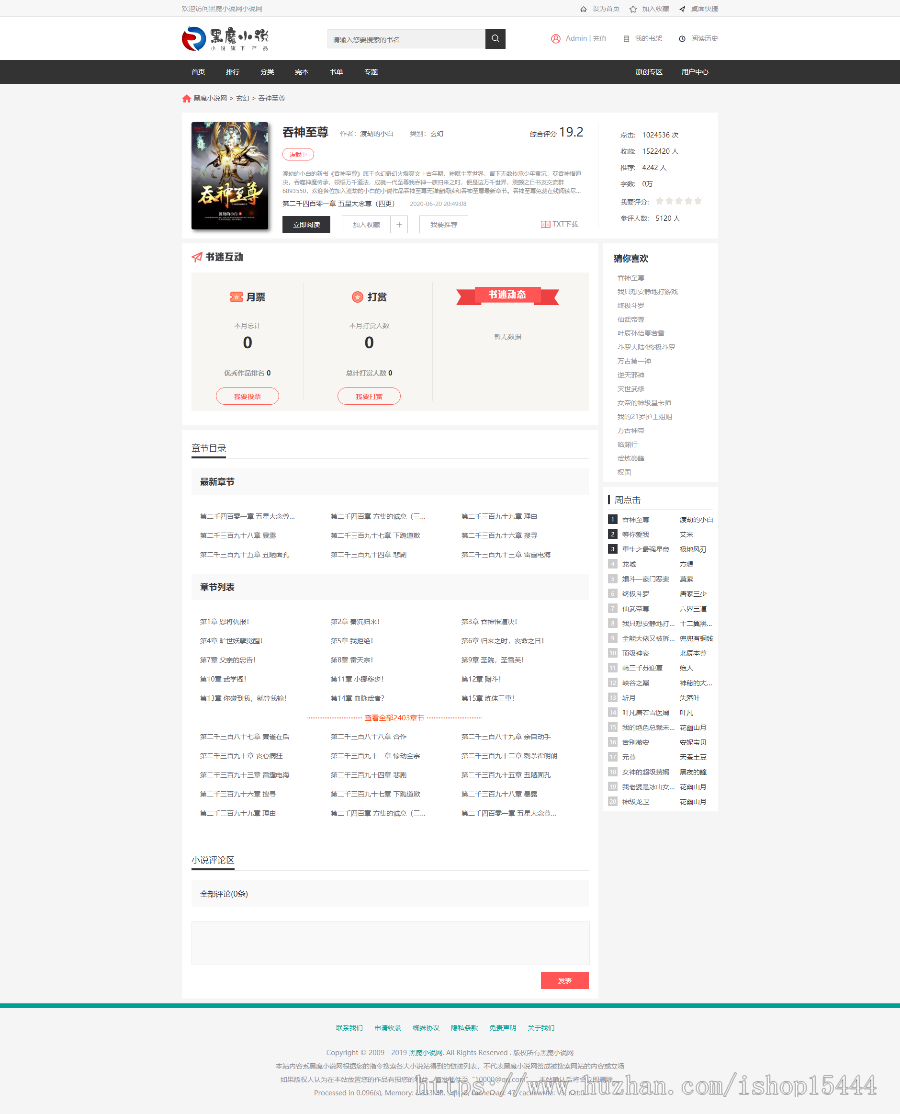This screenshot has width=900, height=1114.
Task: Open chapter 第11章 in the chapter list
Action: (x=357, y=679)
